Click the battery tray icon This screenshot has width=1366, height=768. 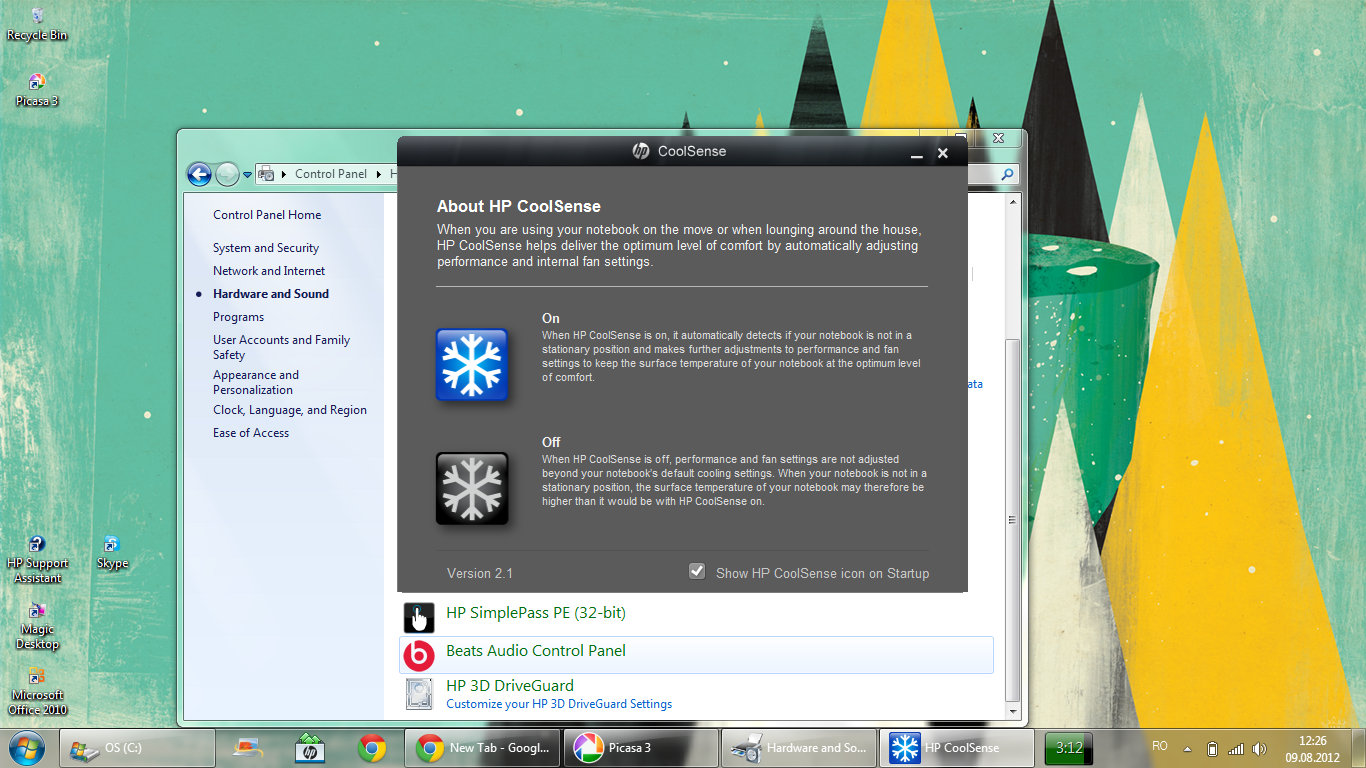click(x=1212, y=748)
